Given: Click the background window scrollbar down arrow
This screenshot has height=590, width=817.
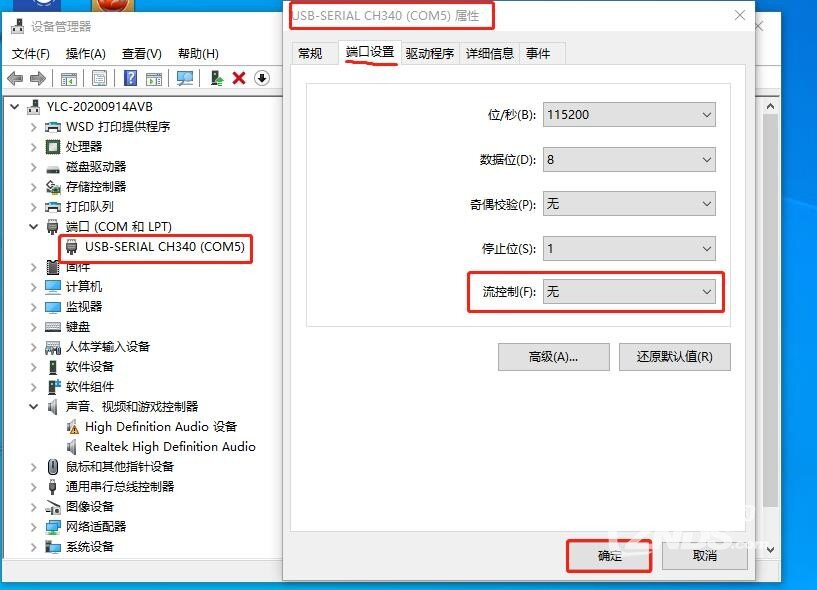Looking at the screenshot, I should (x=770, y=550).
